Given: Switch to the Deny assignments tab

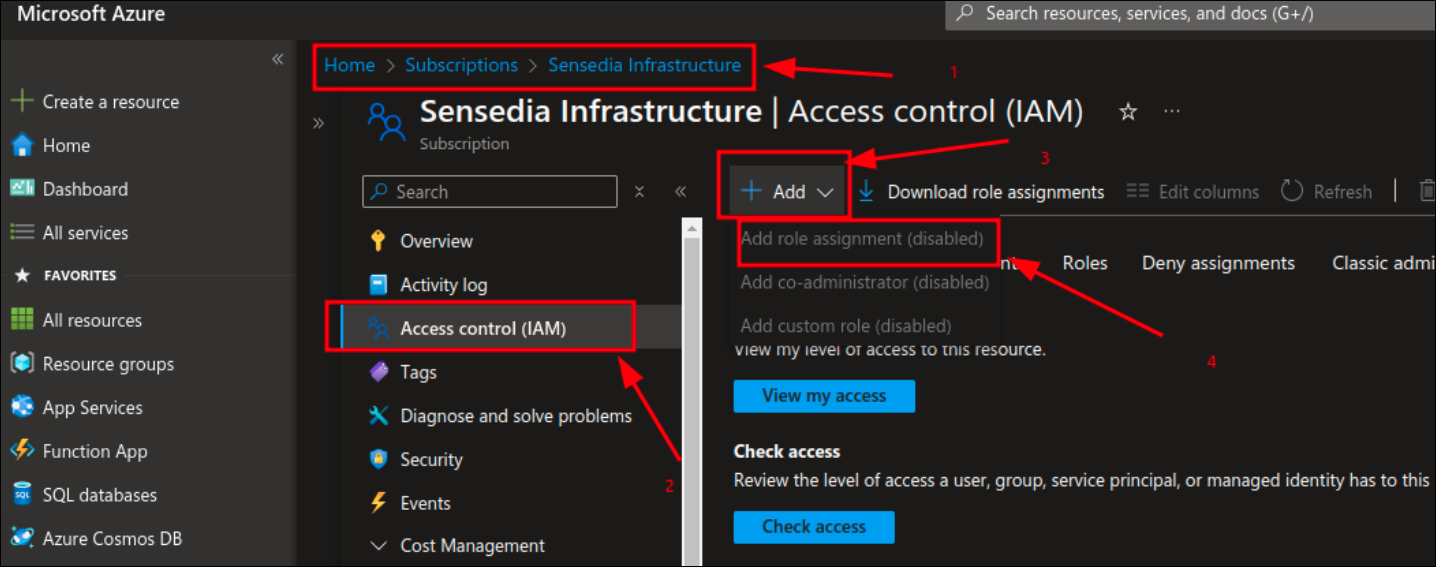Looking at the screenshot, I should coord(1218,263).
